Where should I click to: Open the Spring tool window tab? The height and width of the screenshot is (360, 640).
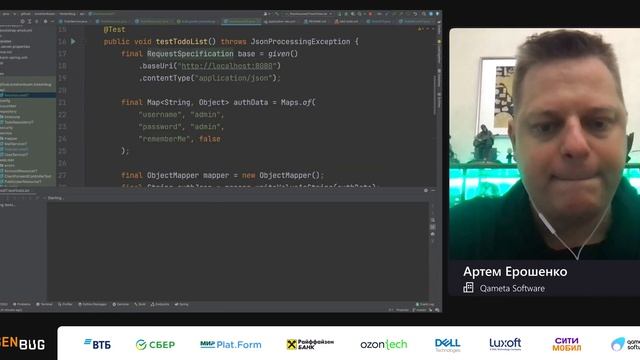tap(182, 304)
